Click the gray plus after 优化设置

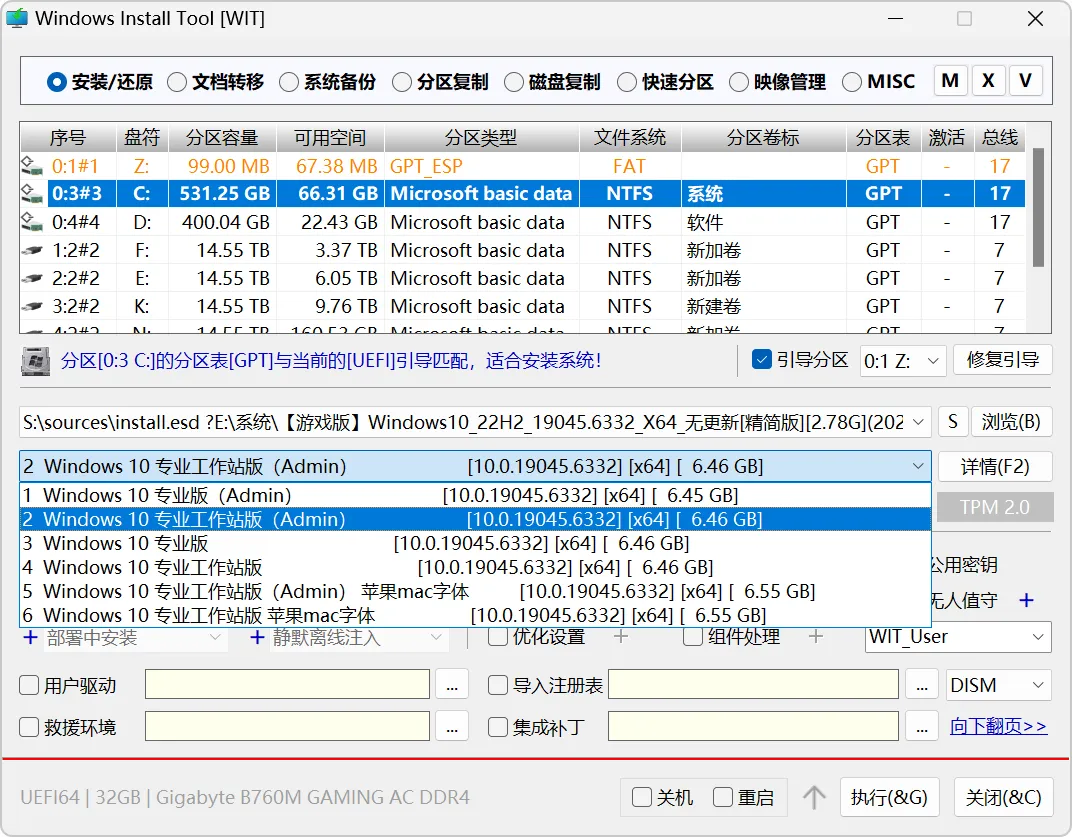pyautogui.click(x=621, y=637)
